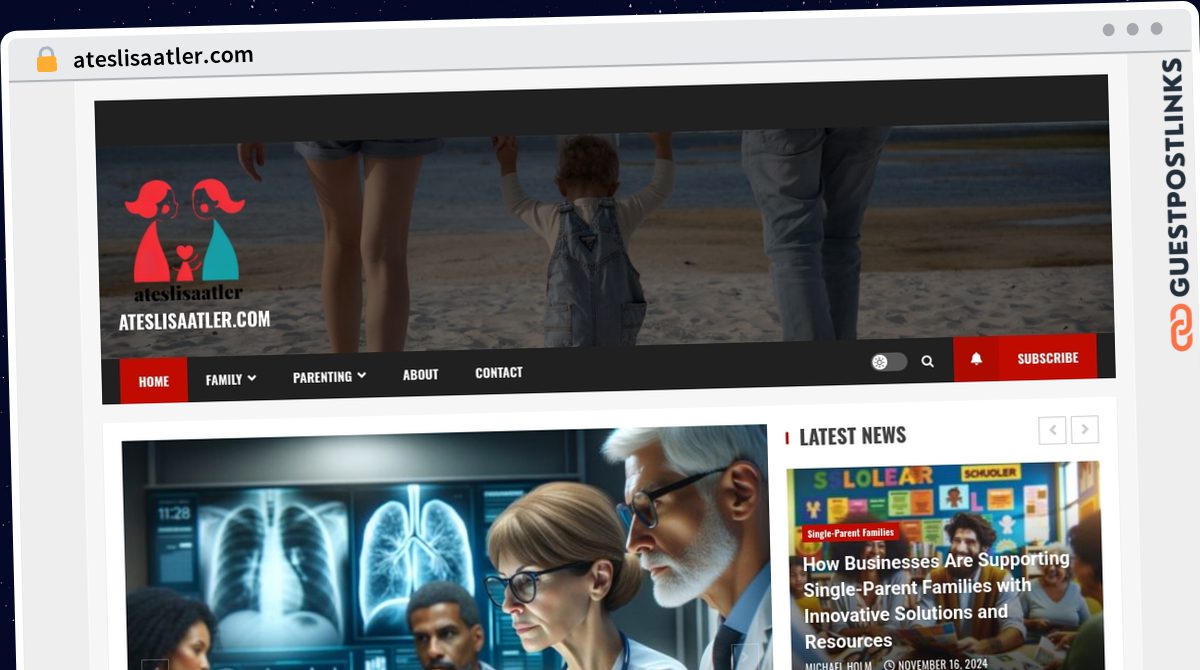Open the About page
The height and width of the screenshot is (670, 1200).
(420, 375)
